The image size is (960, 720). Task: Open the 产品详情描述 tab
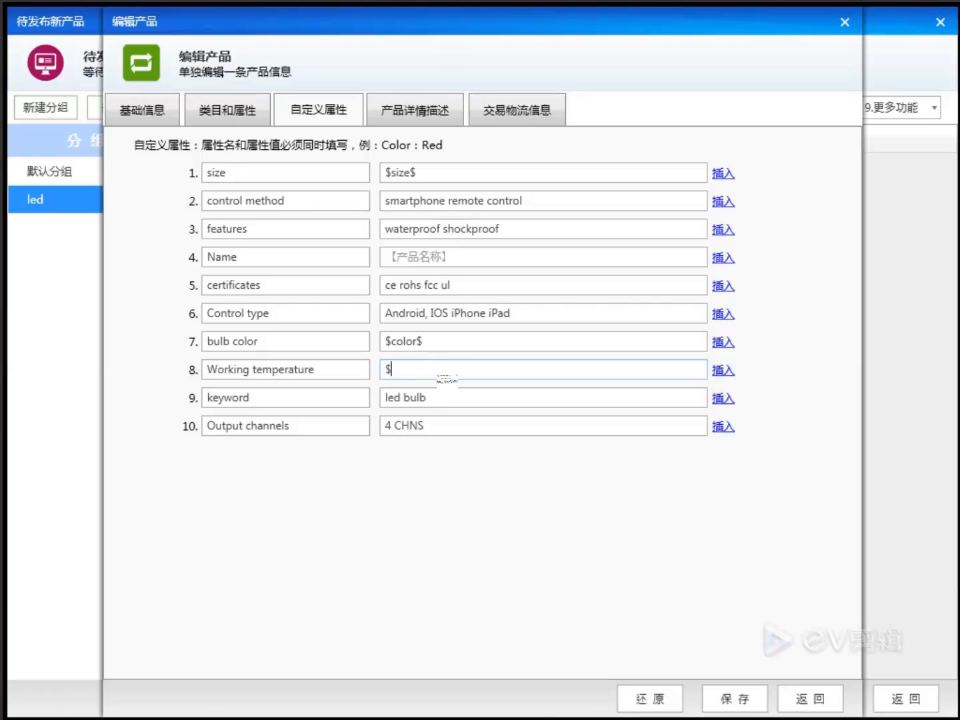(x=414, y=110)
